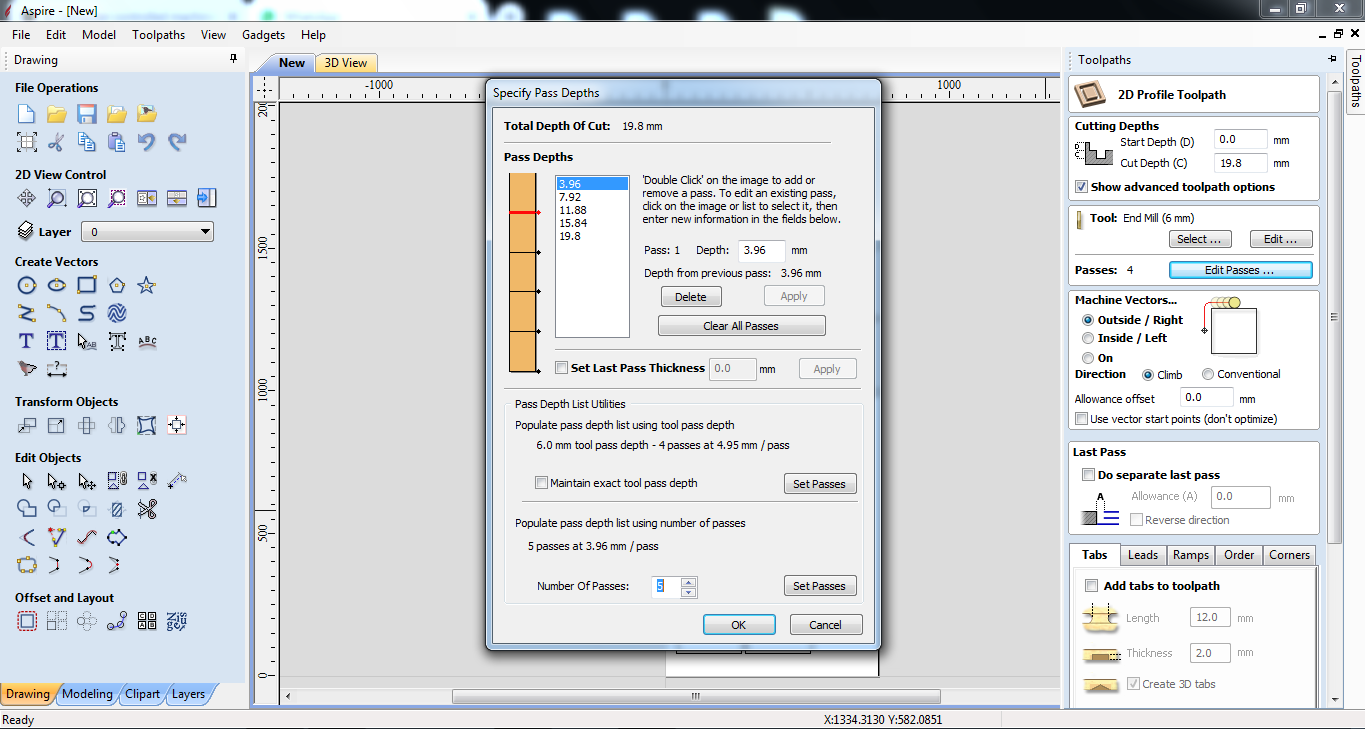Open the Gadgets menu
This screenshot has width=1365, height=729.
[264, 34]
